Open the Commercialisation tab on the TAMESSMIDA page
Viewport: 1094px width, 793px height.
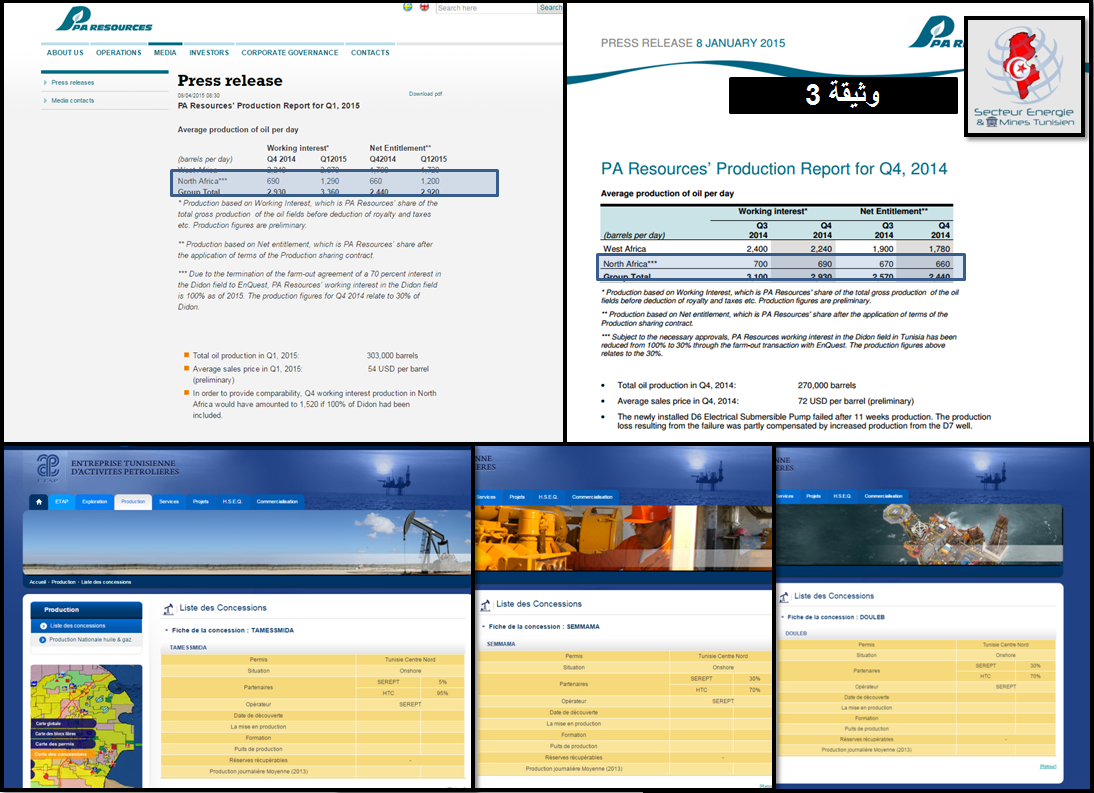277,501
